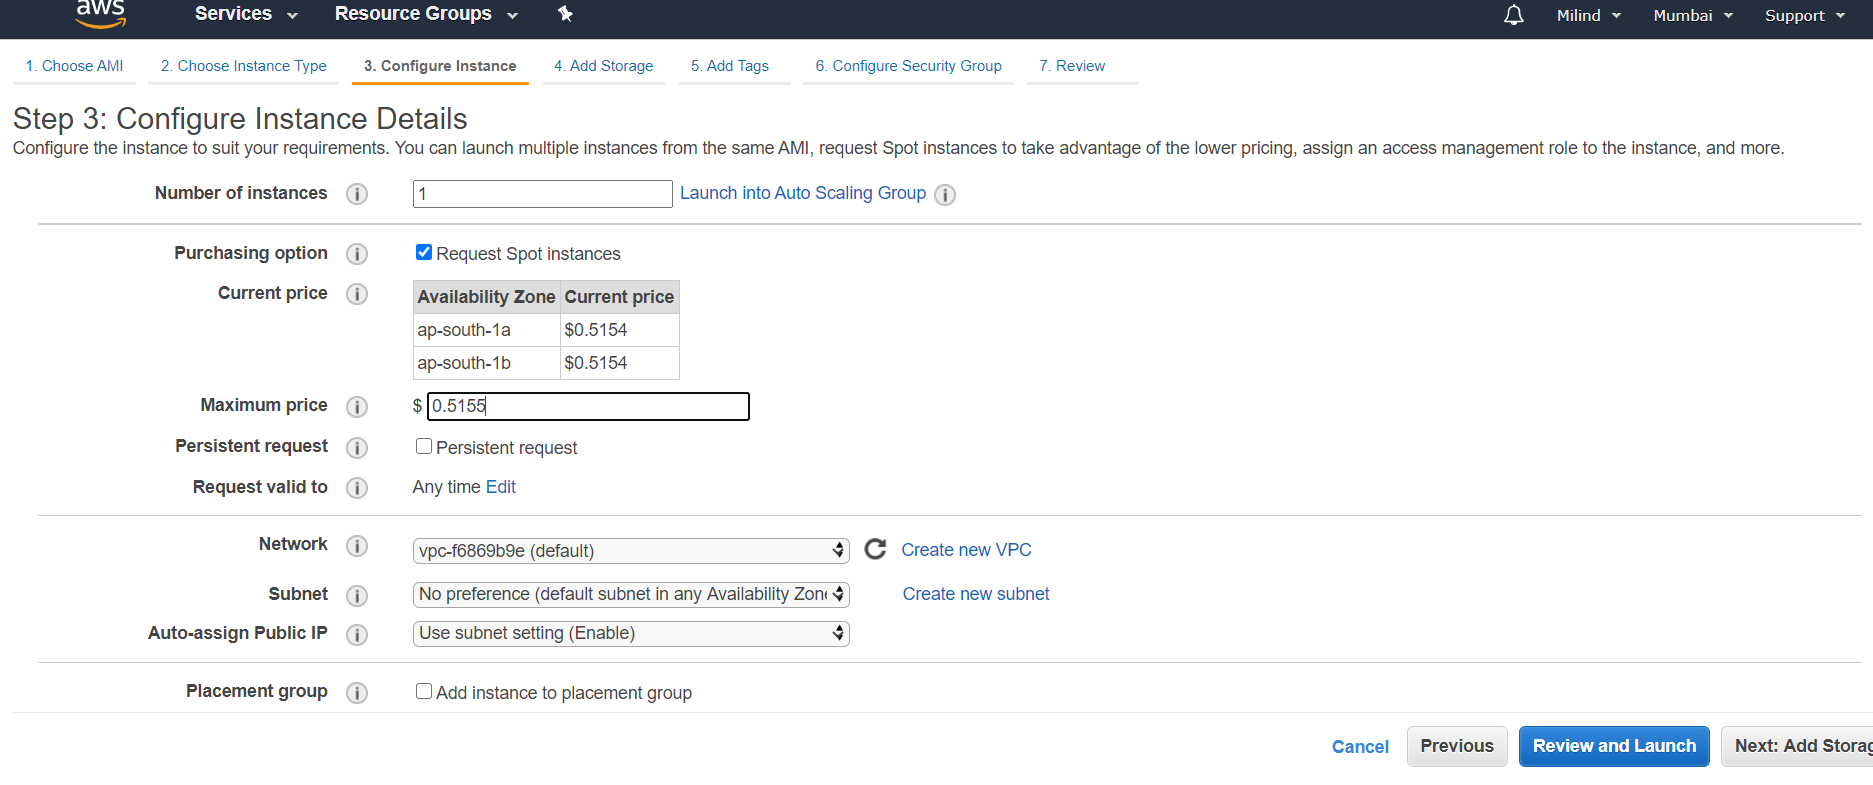Click Create new subnet link

(976, 594)
